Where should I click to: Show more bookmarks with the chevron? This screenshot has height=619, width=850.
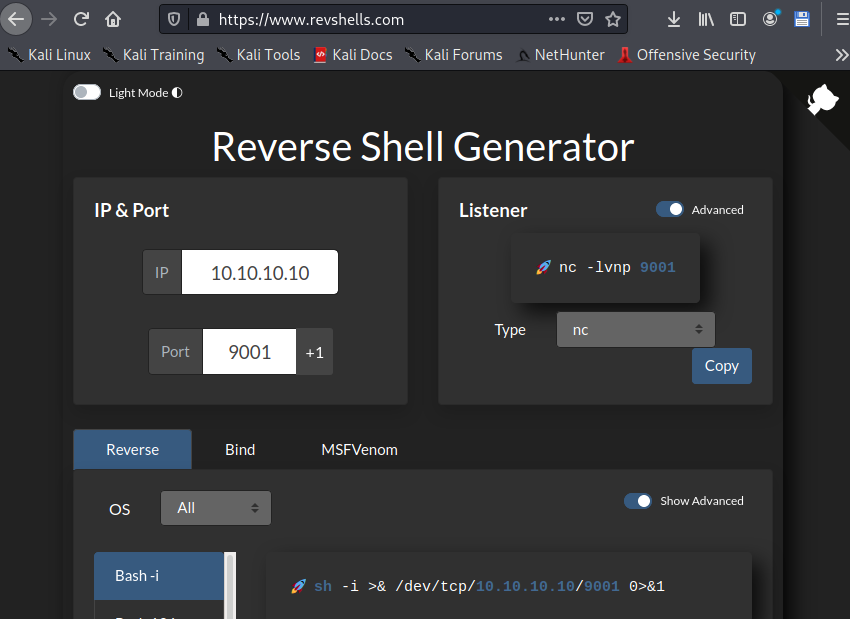[x=841, y=55]
